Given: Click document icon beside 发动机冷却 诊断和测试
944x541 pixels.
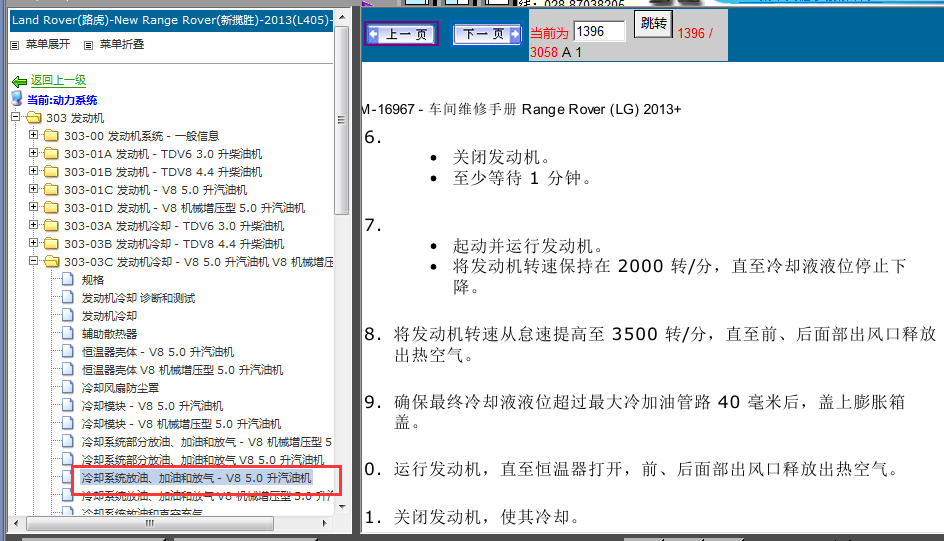Looking at the screenshot, I should coord(68,297).
